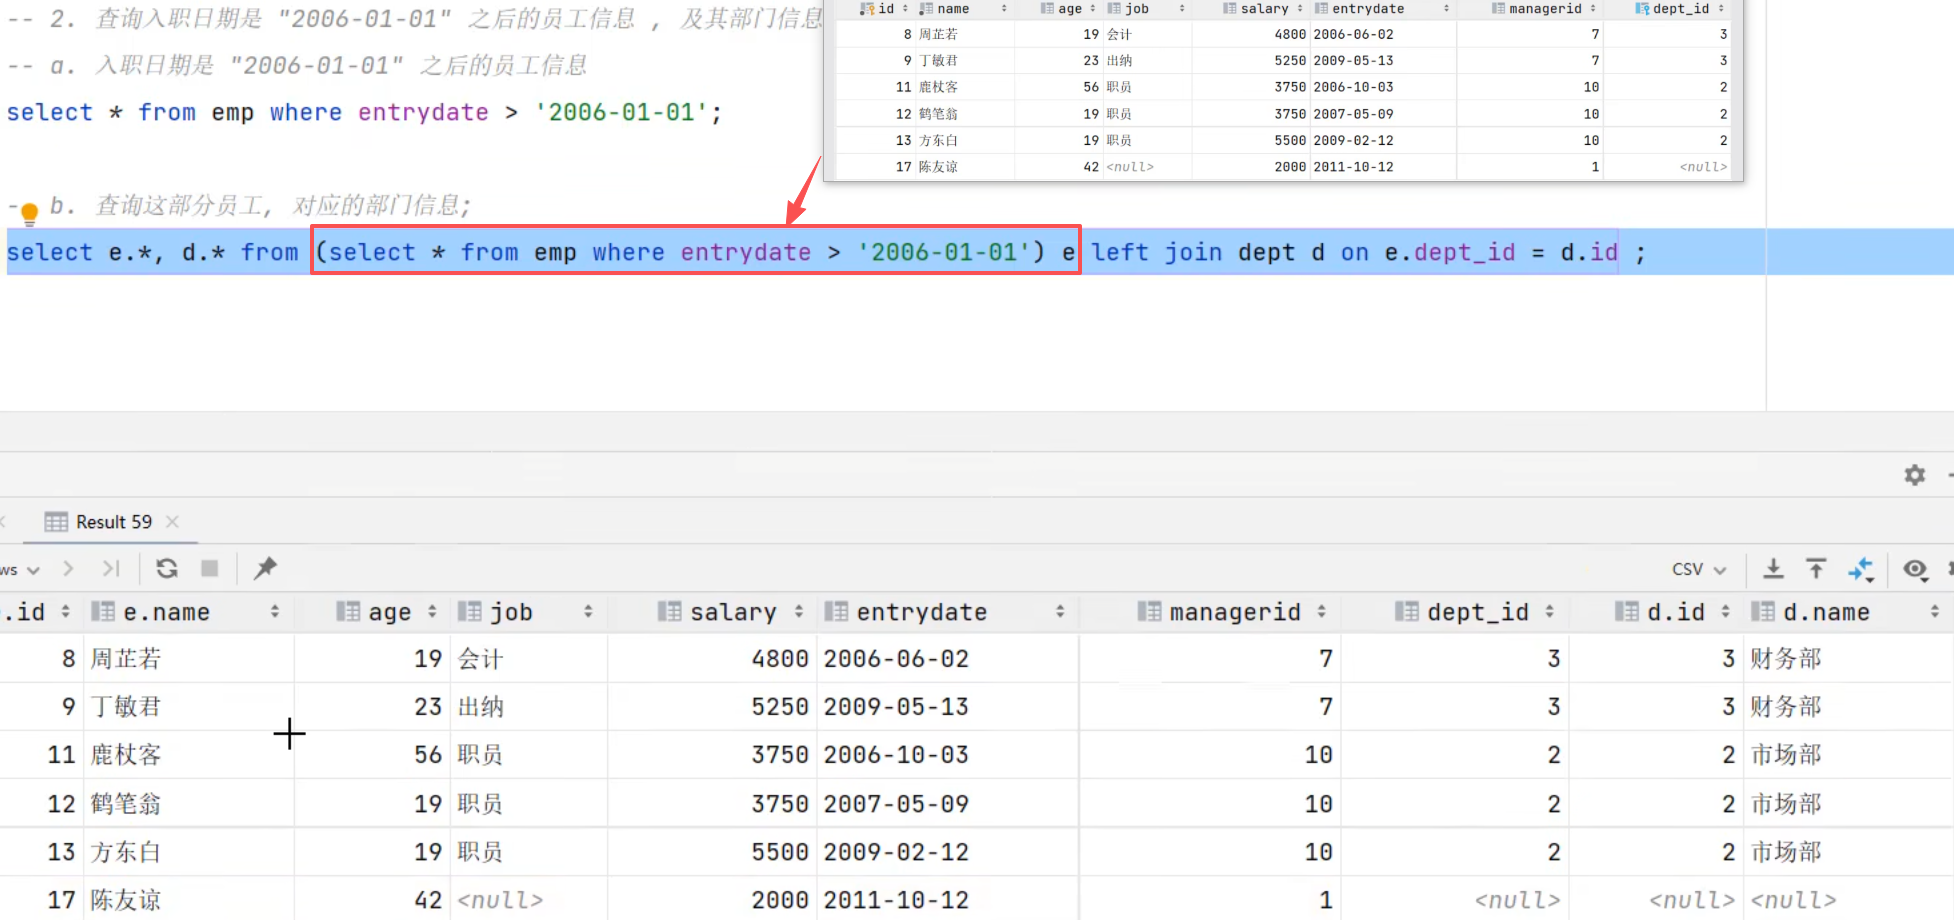Viewport: 1954px width, 920px height.
Task: Sort the d.name column via its arrows
Action: (x=1934, y=611)
